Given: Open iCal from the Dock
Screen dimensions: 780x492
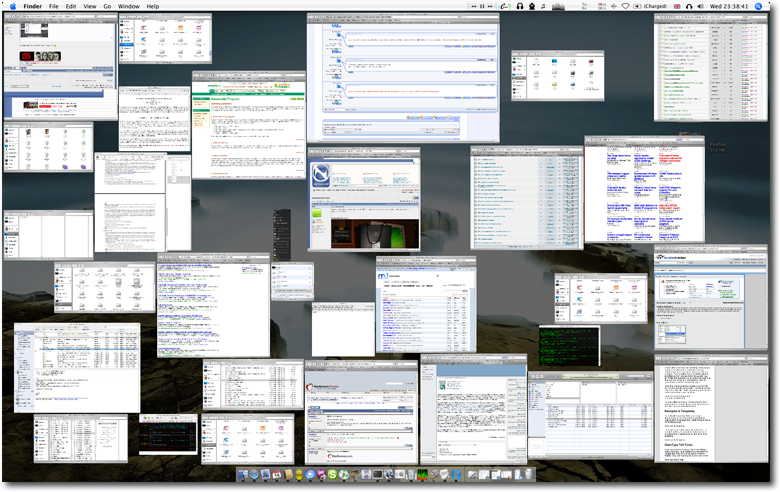Looking at the screenshot, I should tap(276, 474).
